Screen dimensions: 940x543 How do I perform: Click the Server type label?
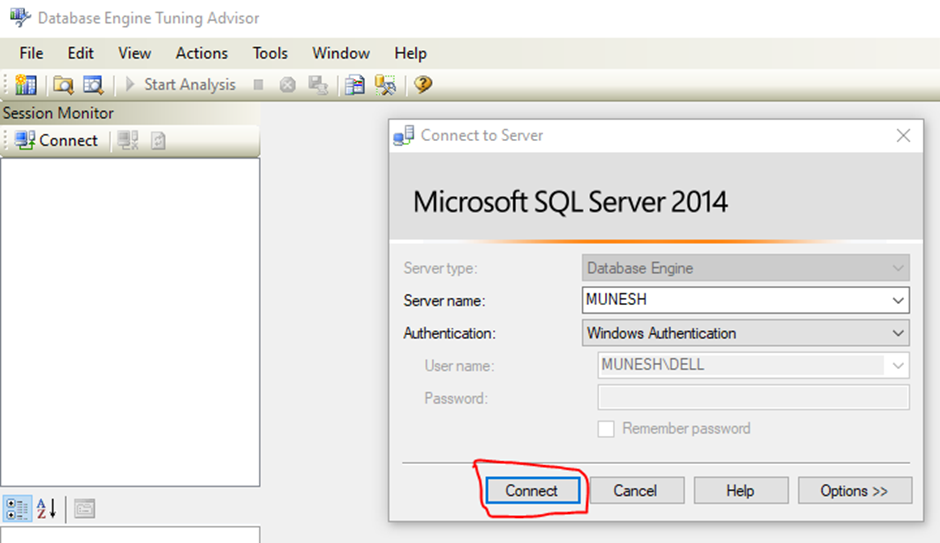441,269
